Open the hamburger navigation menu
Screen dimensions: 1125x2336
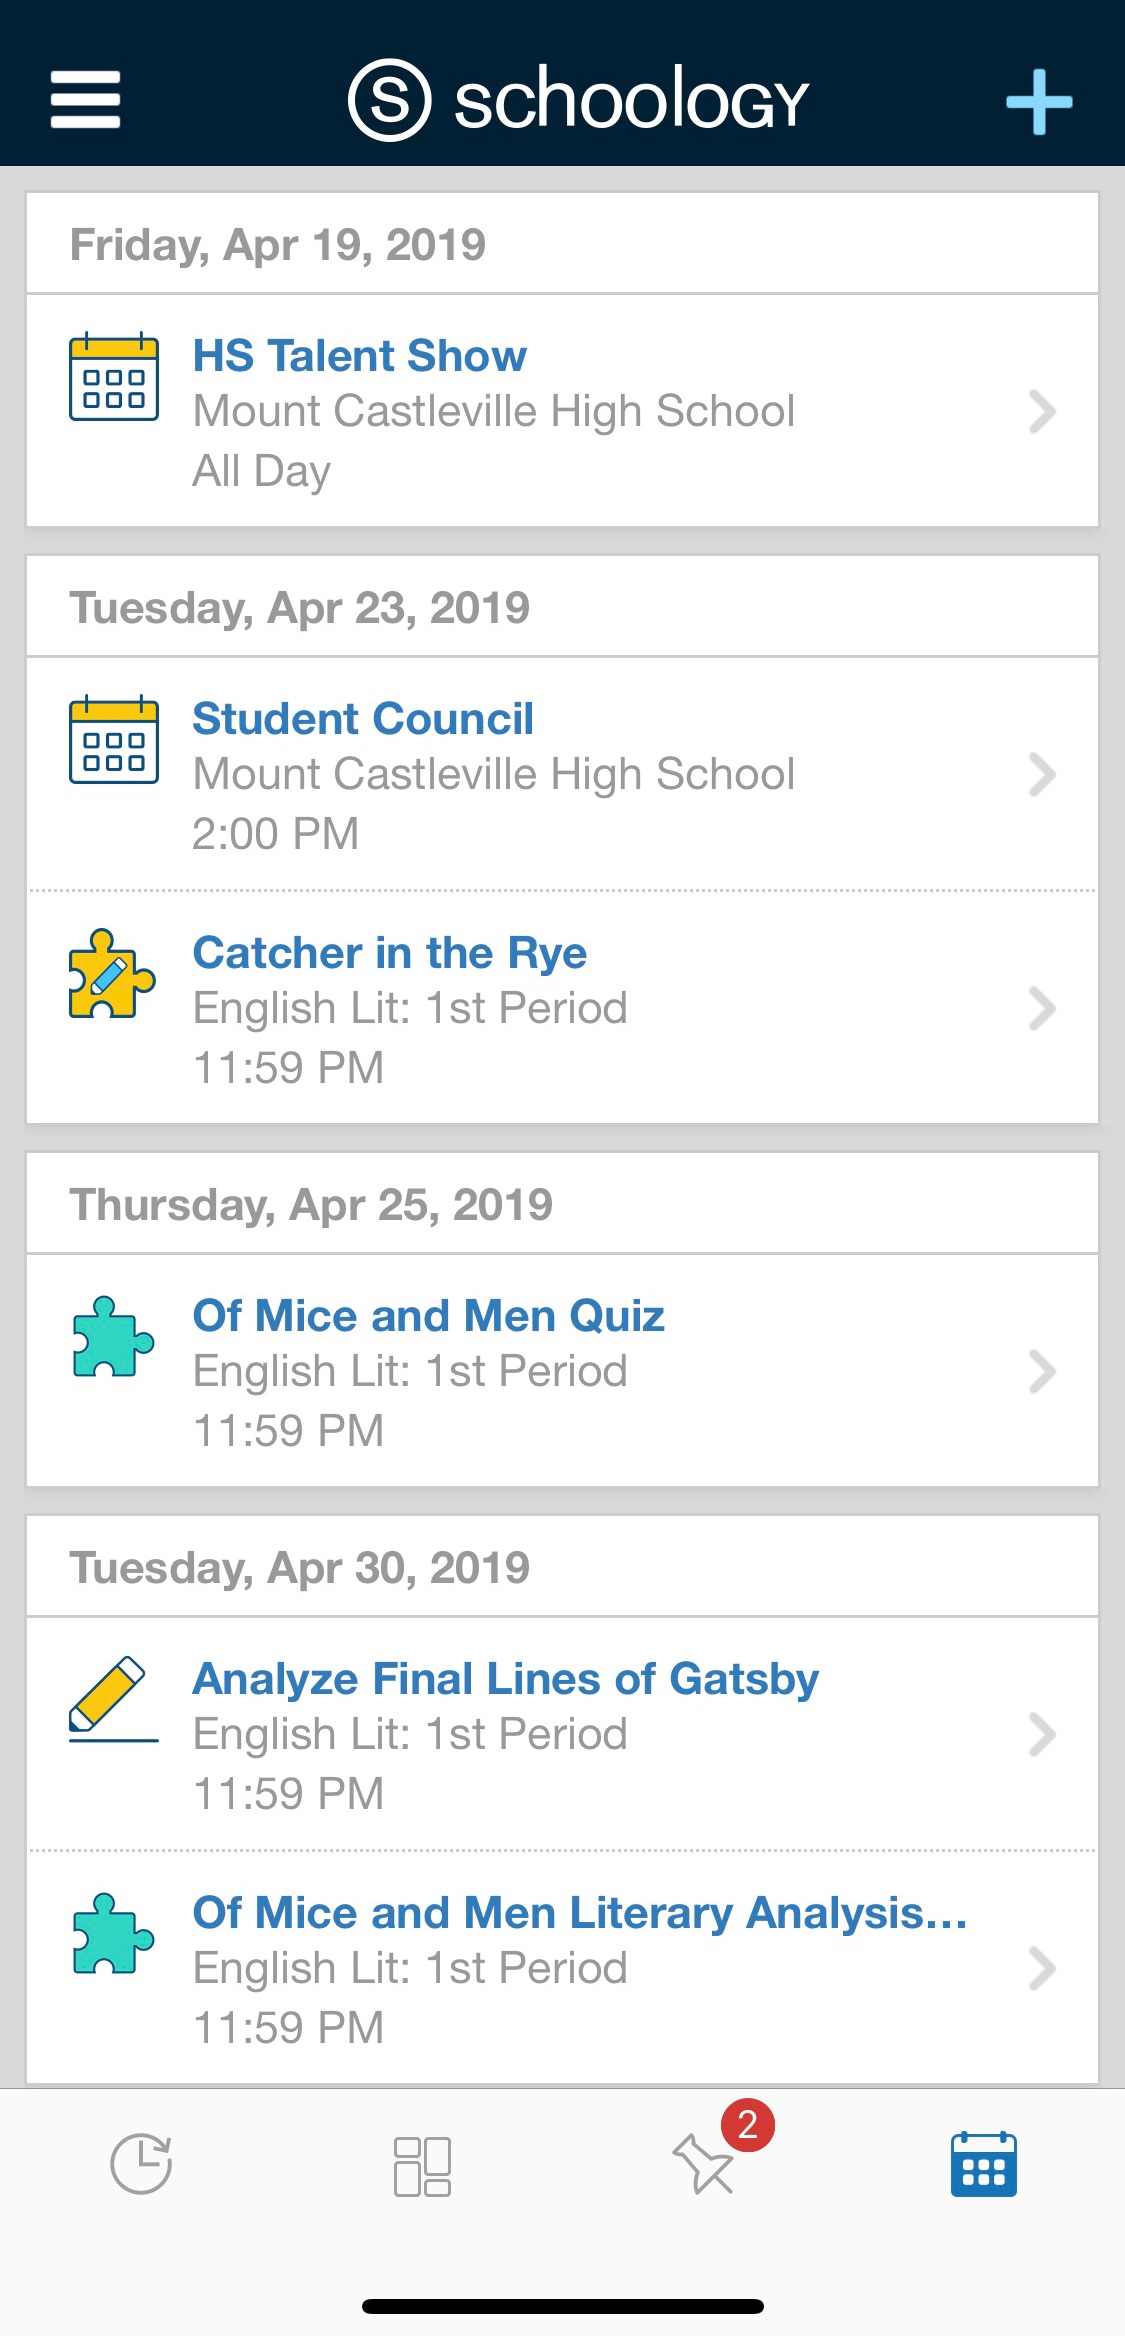(86, 99)
